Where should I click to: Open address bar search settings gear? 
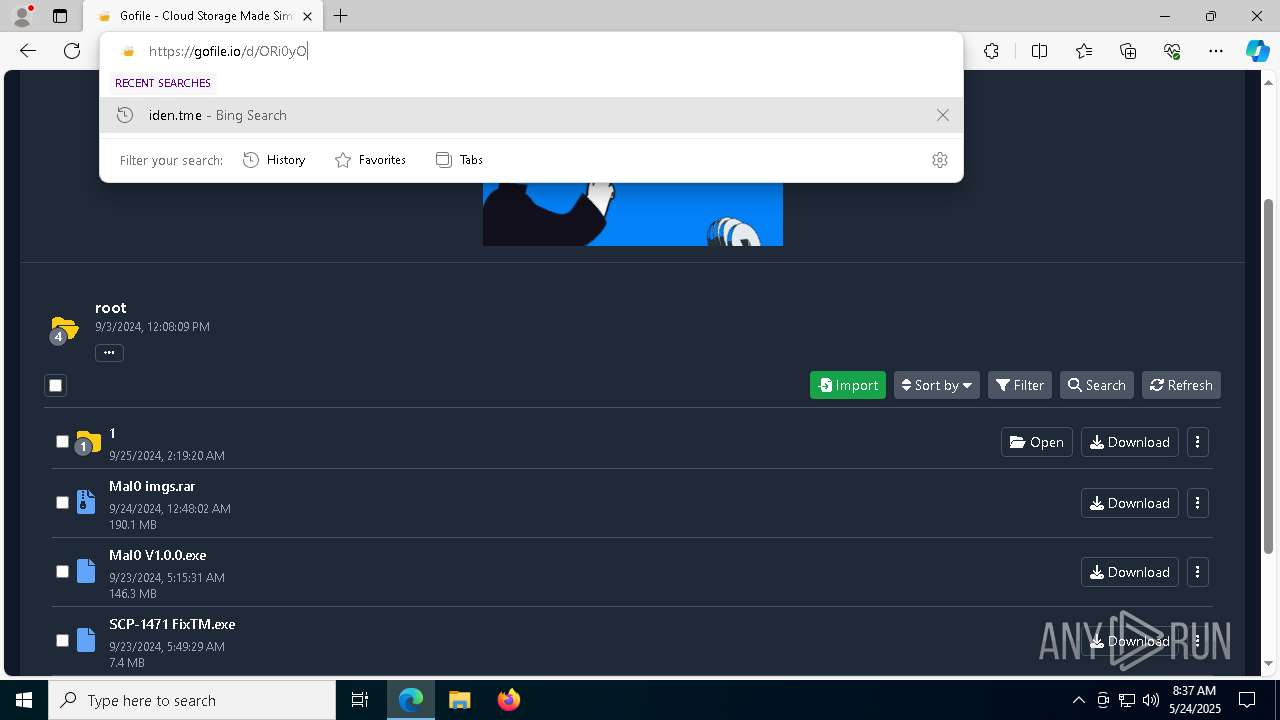939,160
